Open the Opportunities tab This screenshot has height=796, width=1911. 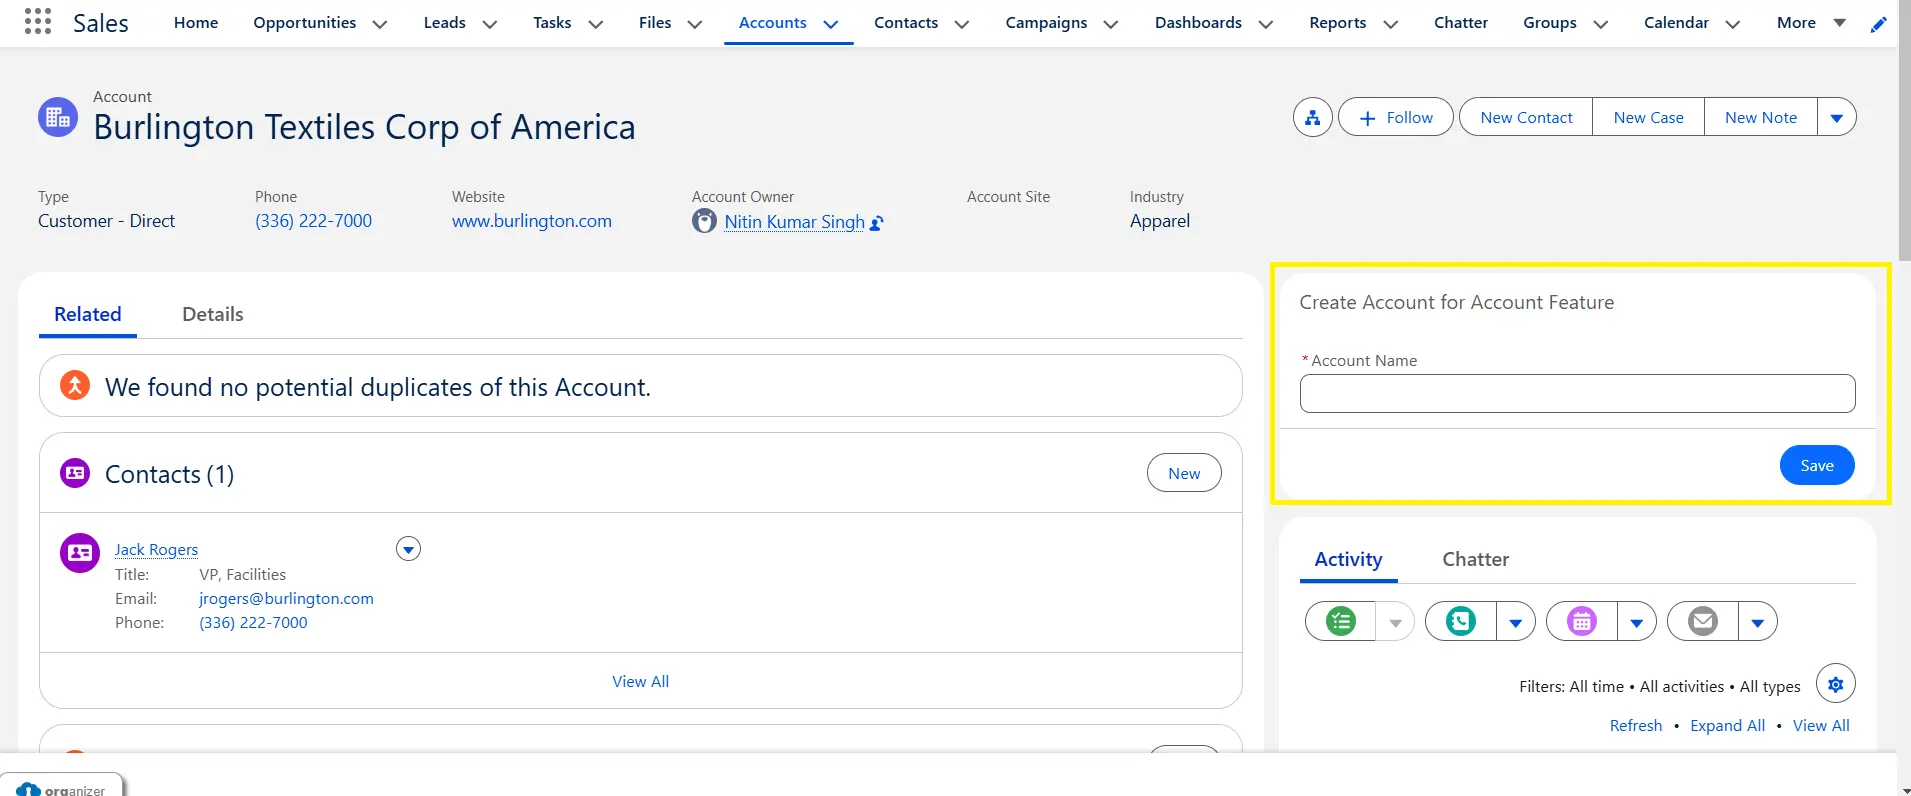[x=305, y=22]
